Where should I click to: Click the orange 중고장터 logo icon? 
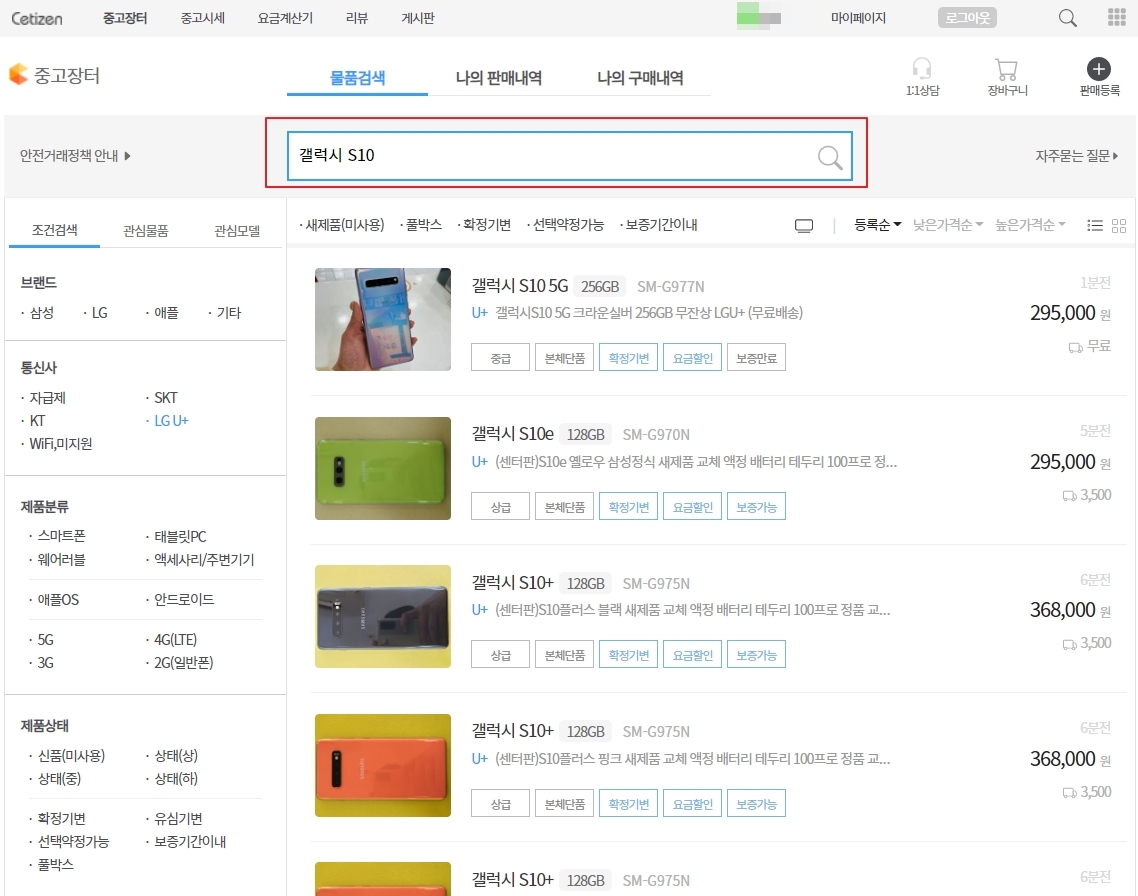click(x=18, y=74)
